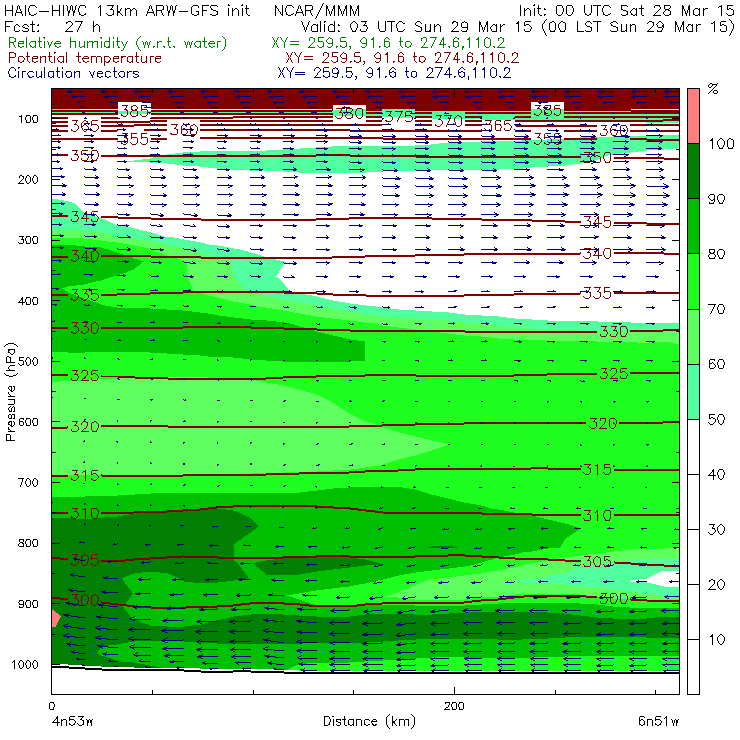Click the '10' colorbar value label

716,640
